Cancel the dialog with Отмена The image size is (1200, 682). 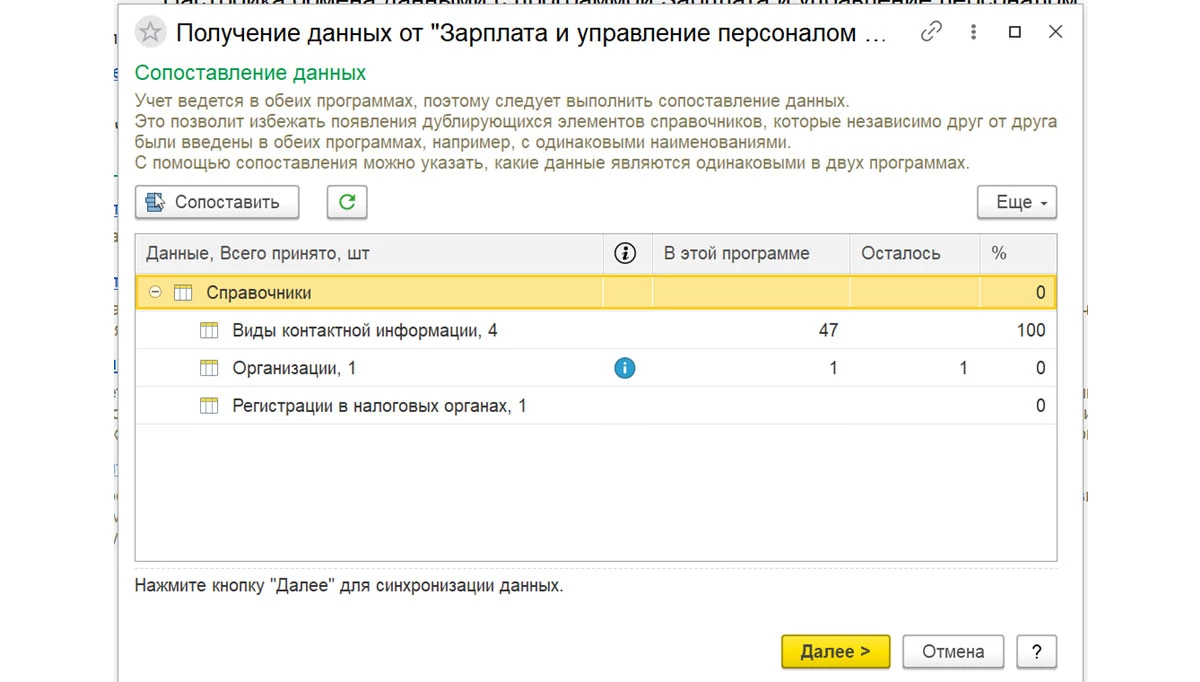[x=953, y=652]
